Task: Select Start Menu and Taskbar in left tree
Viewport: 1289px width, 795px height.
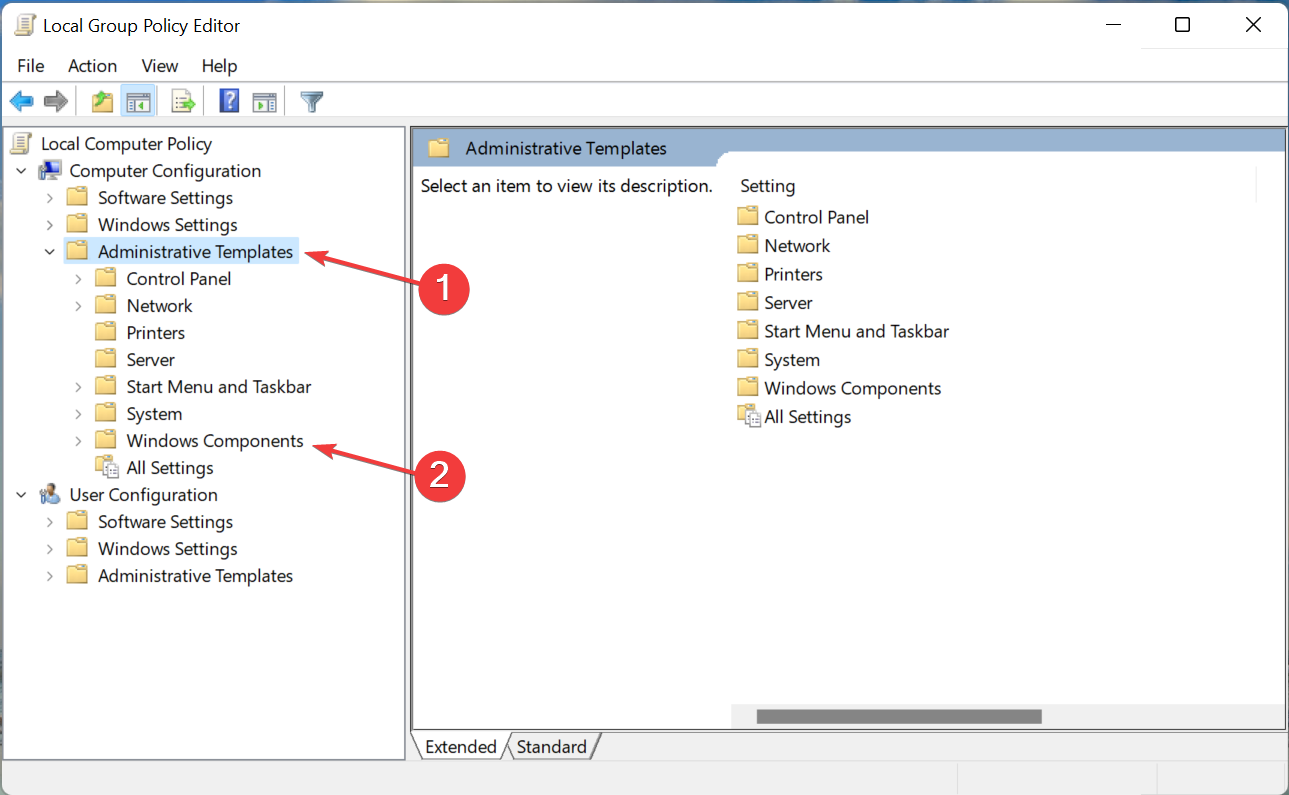Action: (219, 387)
